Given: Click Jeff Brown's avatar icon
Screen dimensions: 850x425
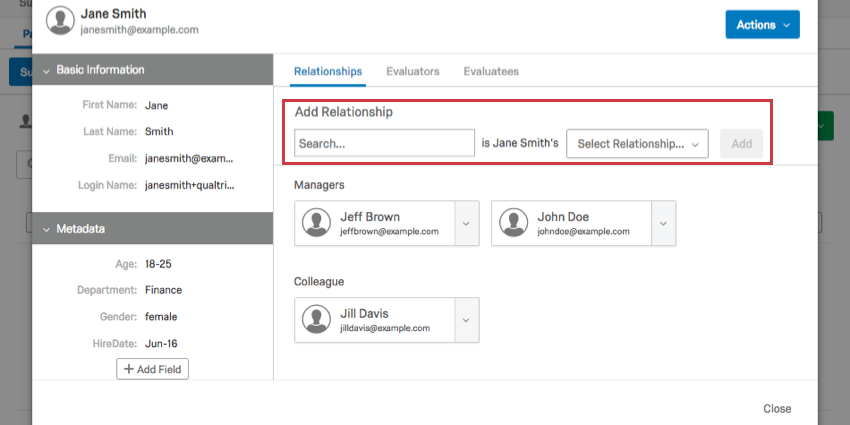Looking at the screenshot, I should coord(317,222).
